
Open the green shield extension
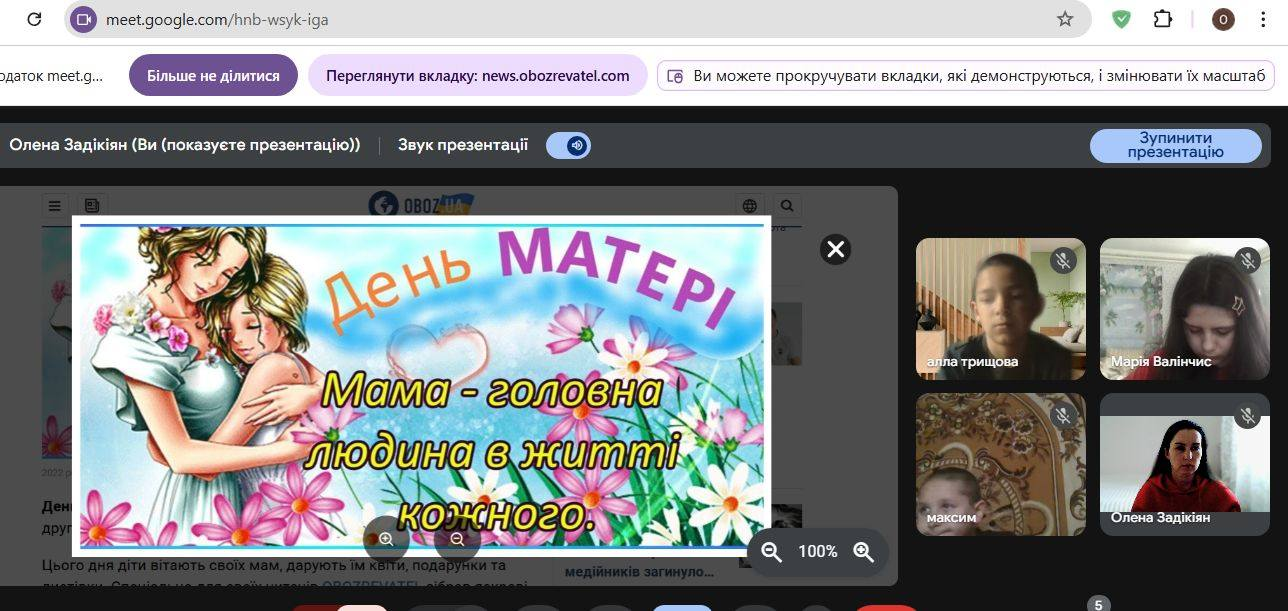(x=1122, y=19)
